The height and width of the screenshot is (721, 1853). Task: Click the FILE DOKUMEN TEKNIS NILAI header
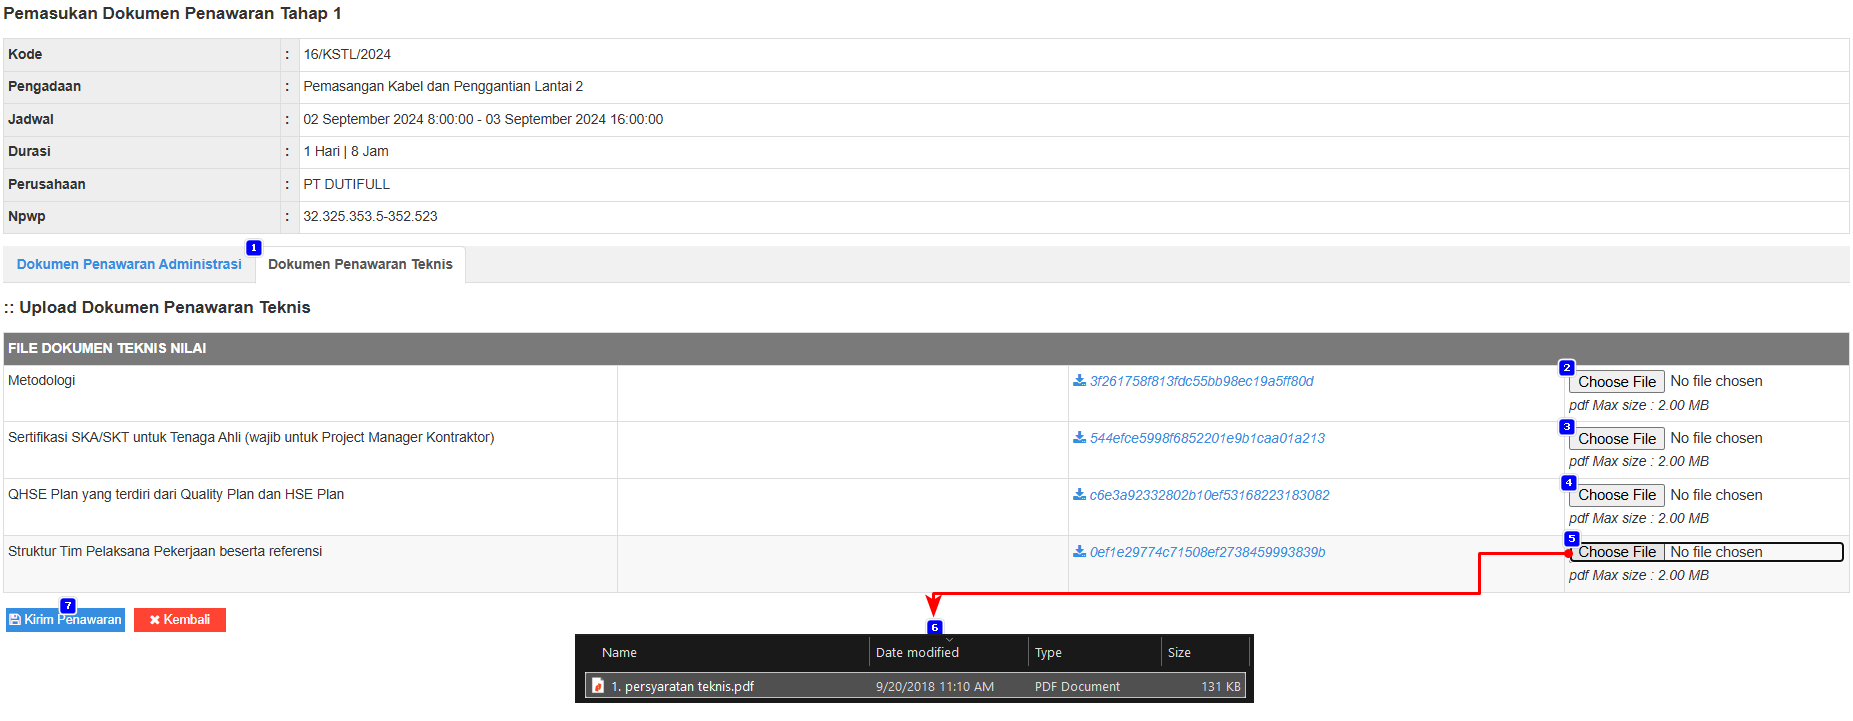[x=107, y=348]
